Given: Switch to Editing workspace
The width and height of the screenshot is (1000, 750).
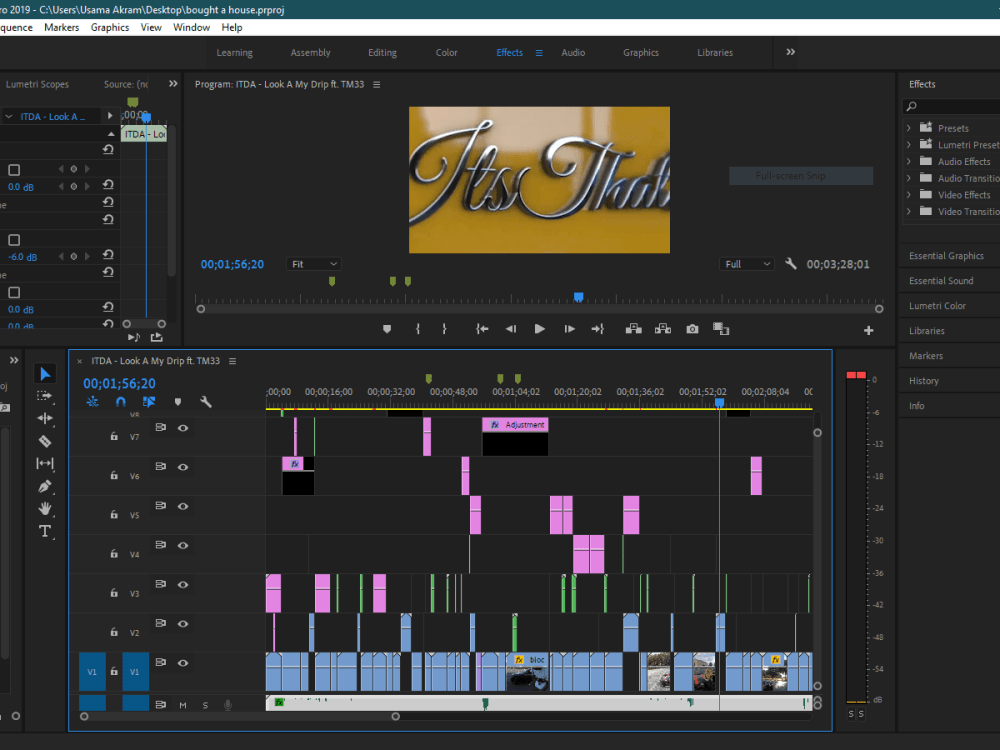Looking at the screenshot, I should 382,52.
